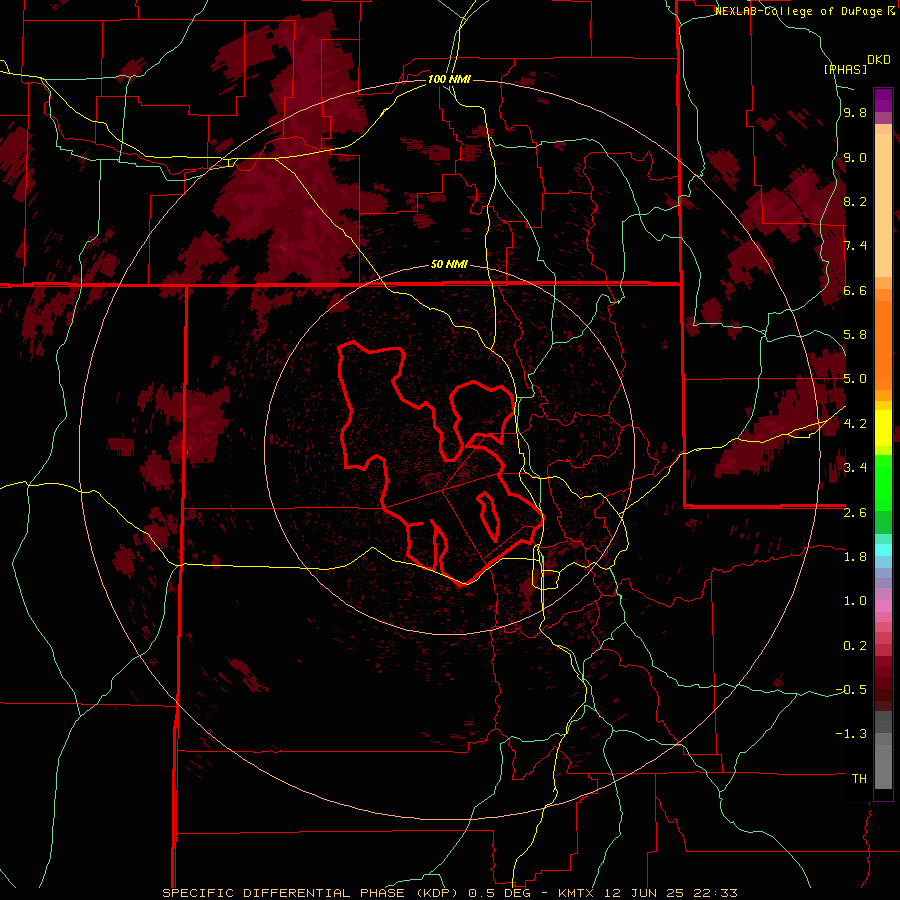Click the -0.5 scale label
The height and width of the screenshot is (900, 900).
851,690
